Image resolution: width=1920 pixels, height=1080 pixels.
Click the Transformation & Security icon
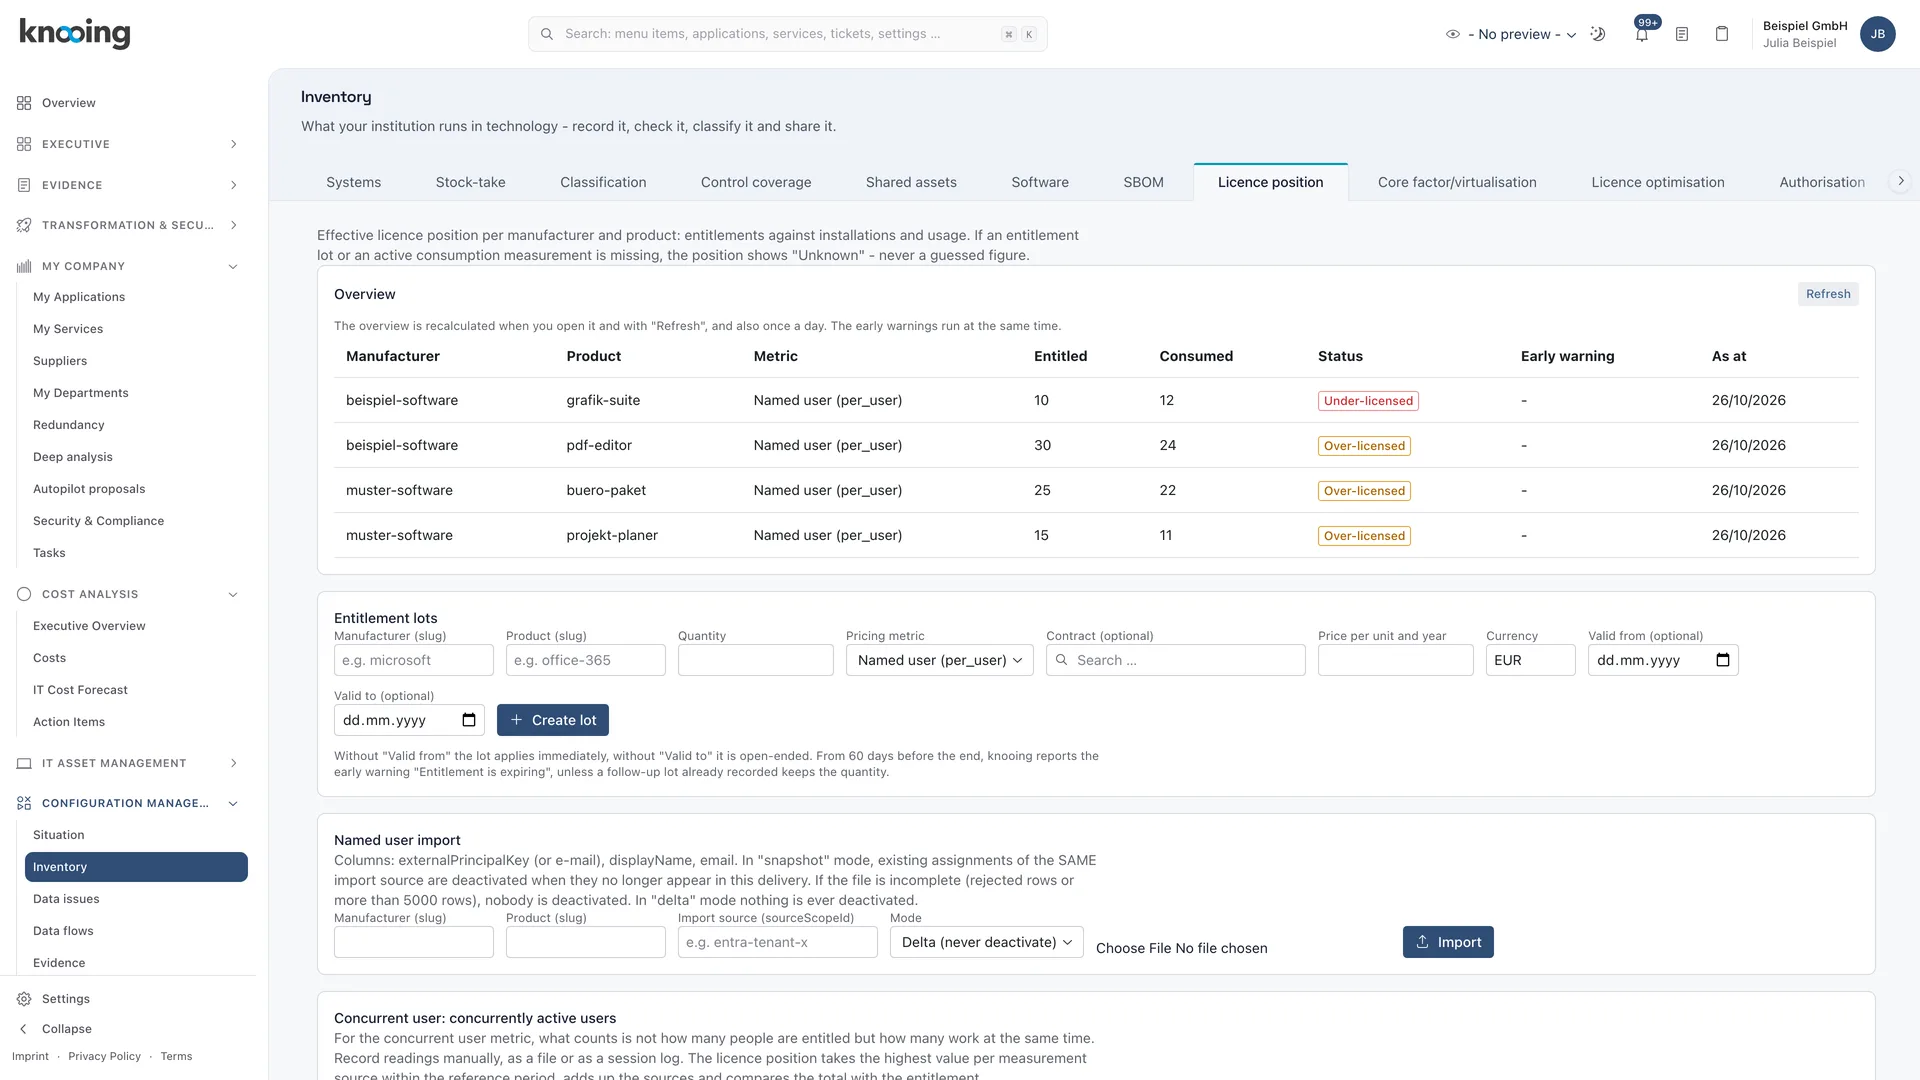pyautogui.click(x=24, y=225)
